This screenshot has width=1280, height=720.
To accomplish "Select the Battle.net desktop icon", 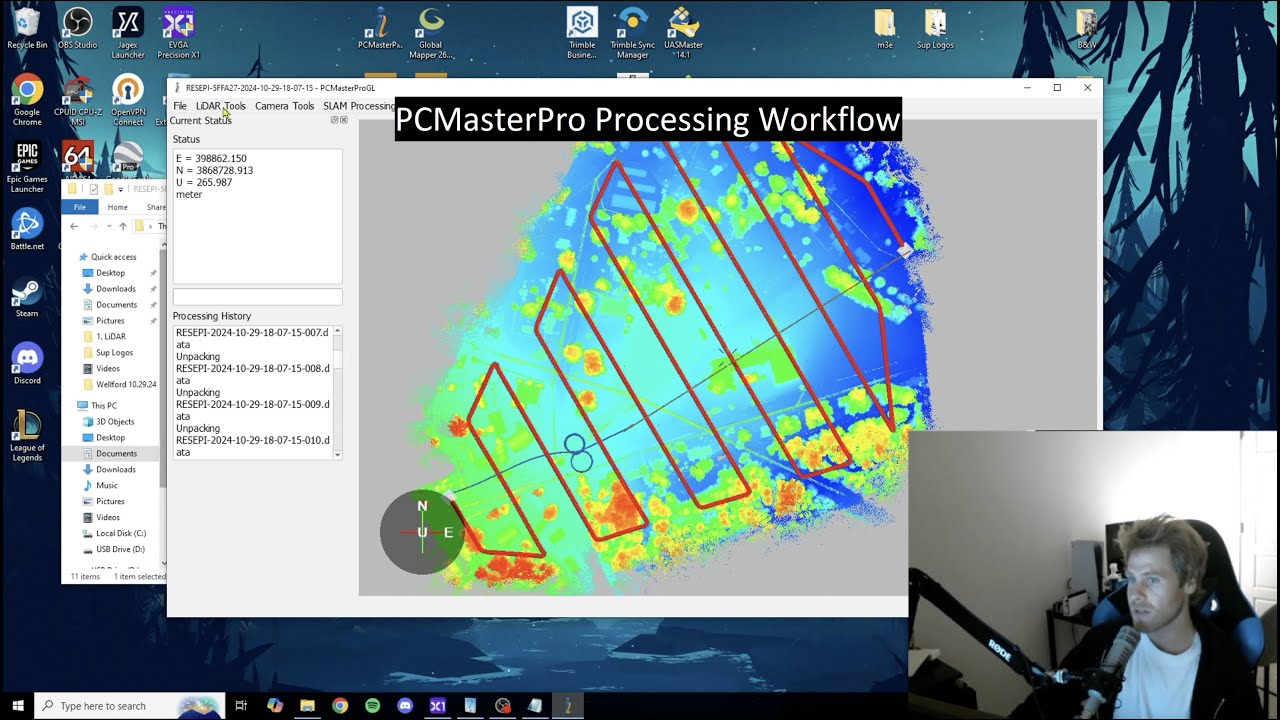I will coord(27,229).
